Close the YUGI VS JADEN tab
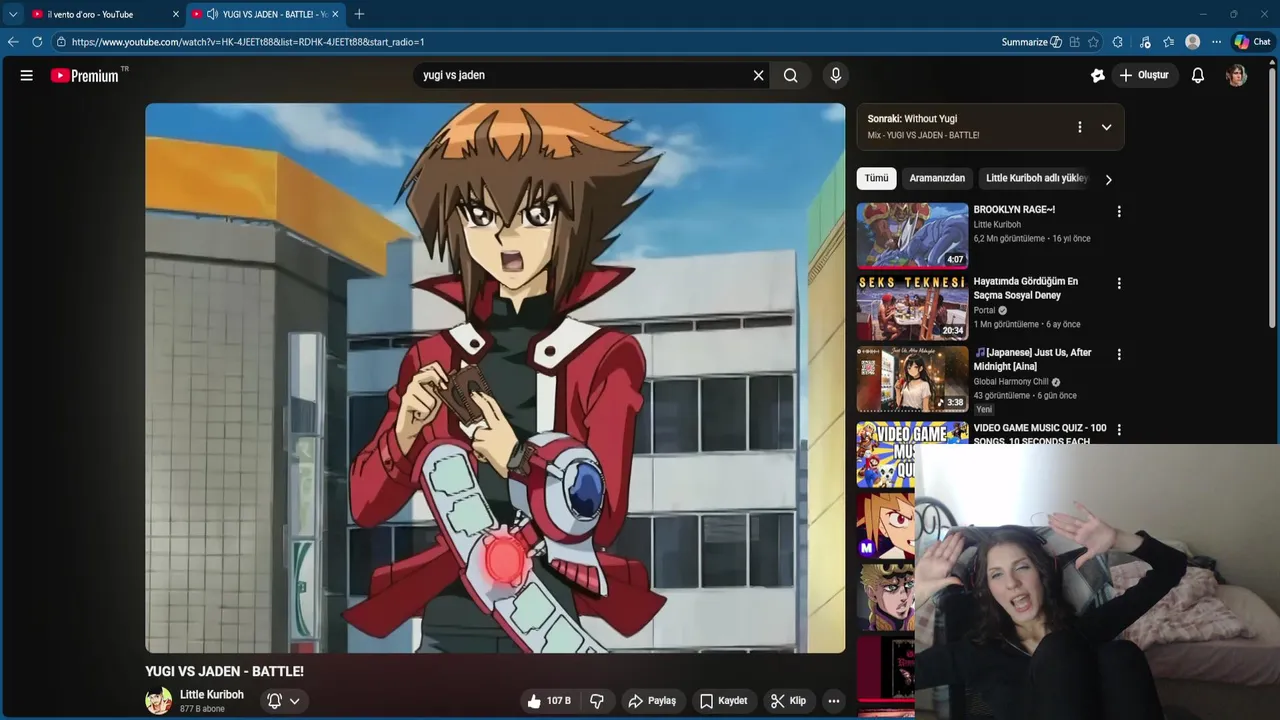Screen dimensions: 1280x720 pyautogui.click(x=335, y=14)
